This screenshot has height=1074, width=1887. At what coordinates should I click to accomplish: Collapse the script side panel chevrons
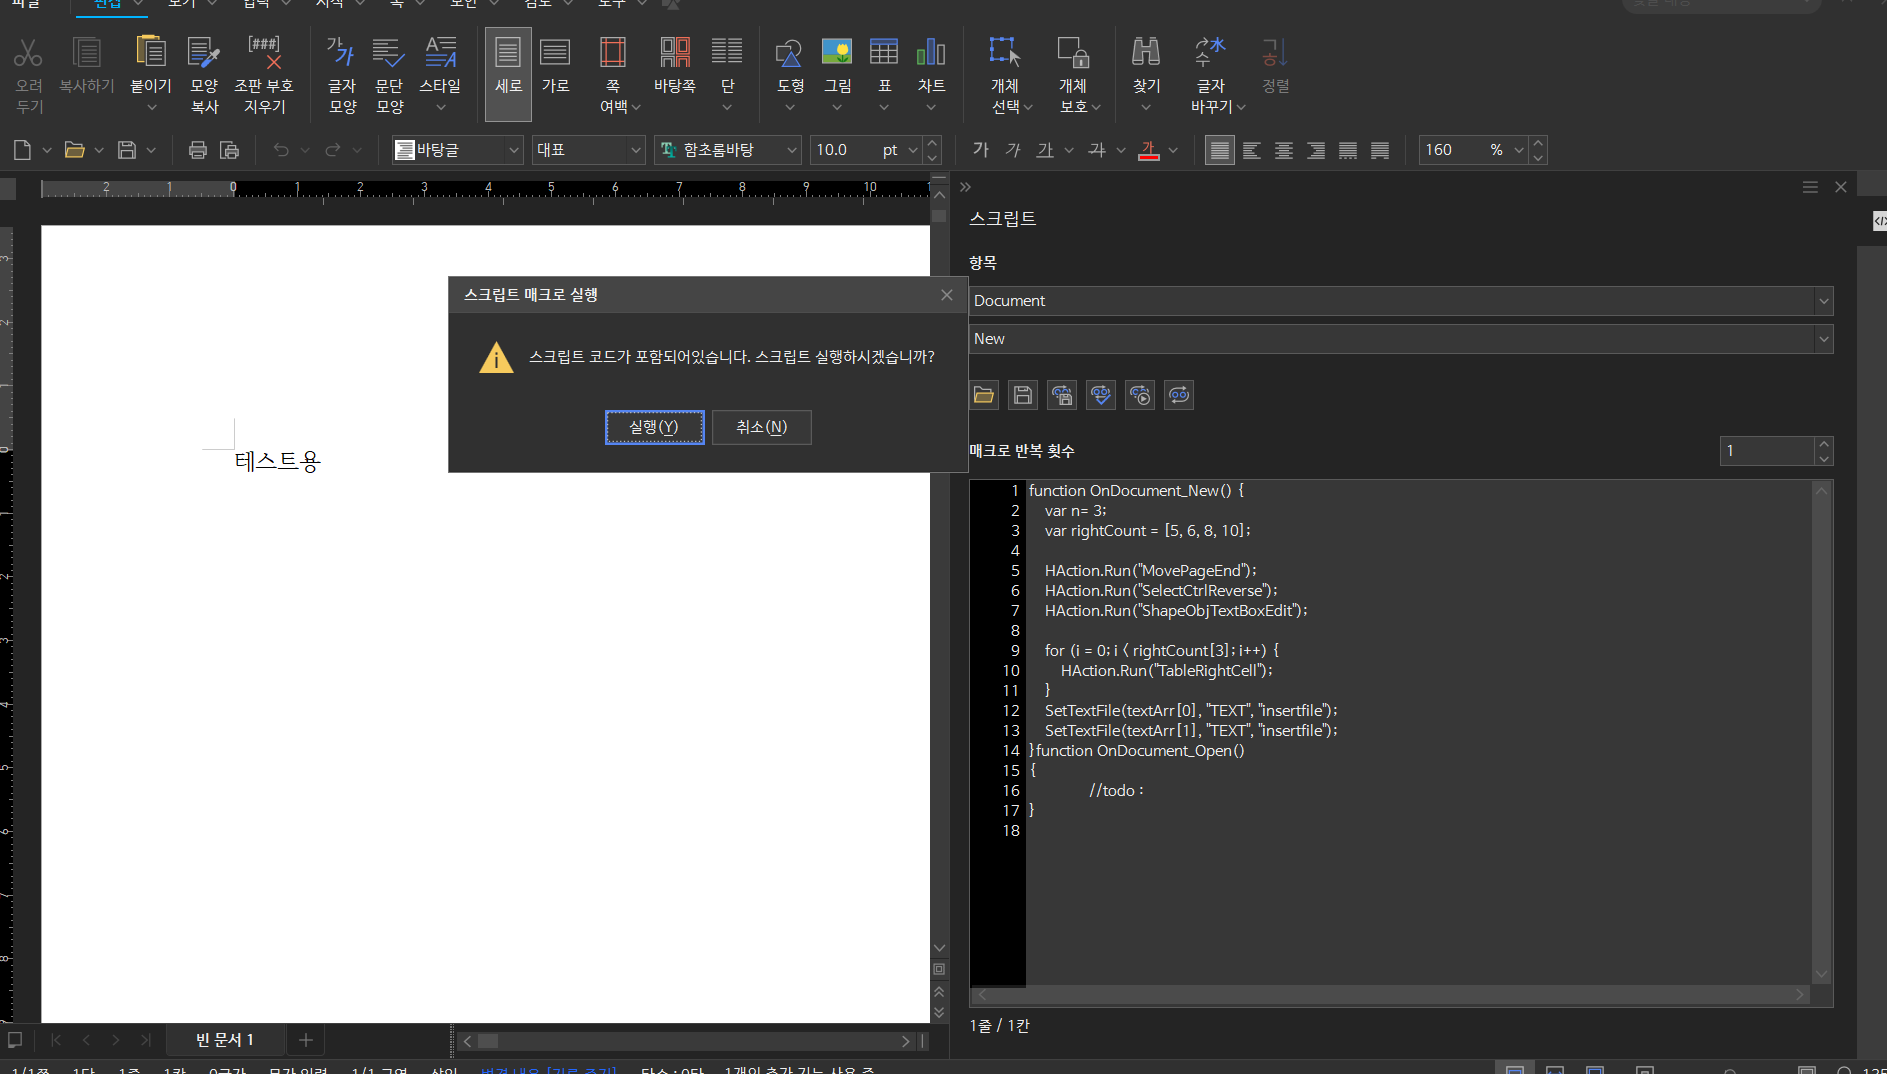pos(965,187)
